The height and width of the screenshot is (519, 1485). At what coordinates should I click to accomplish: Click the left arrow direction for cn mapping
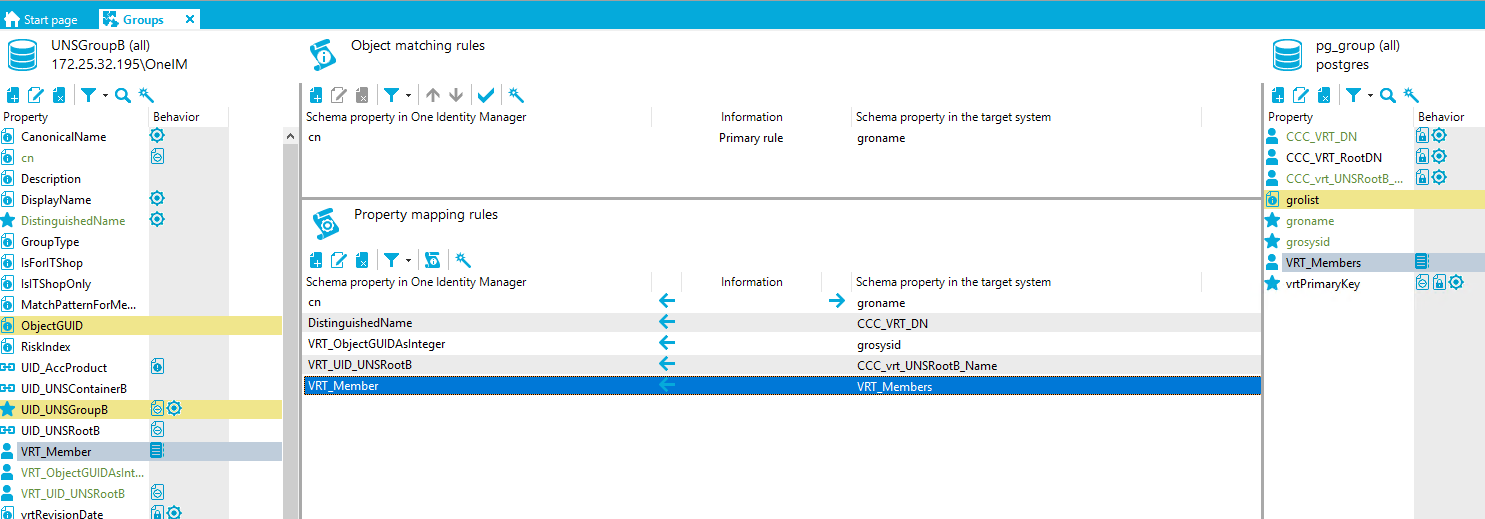click(667, 302)
